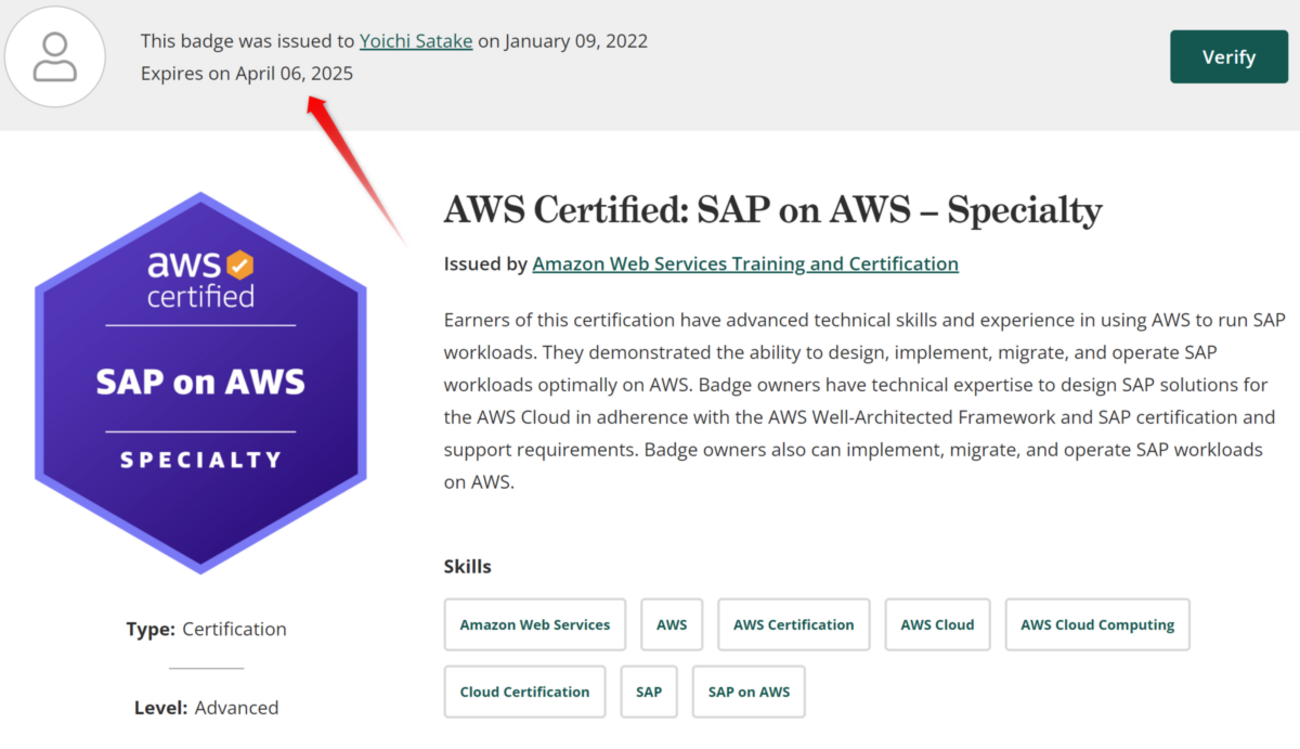Click the Verify button

pyautogui.click(x=1229, y=57)
